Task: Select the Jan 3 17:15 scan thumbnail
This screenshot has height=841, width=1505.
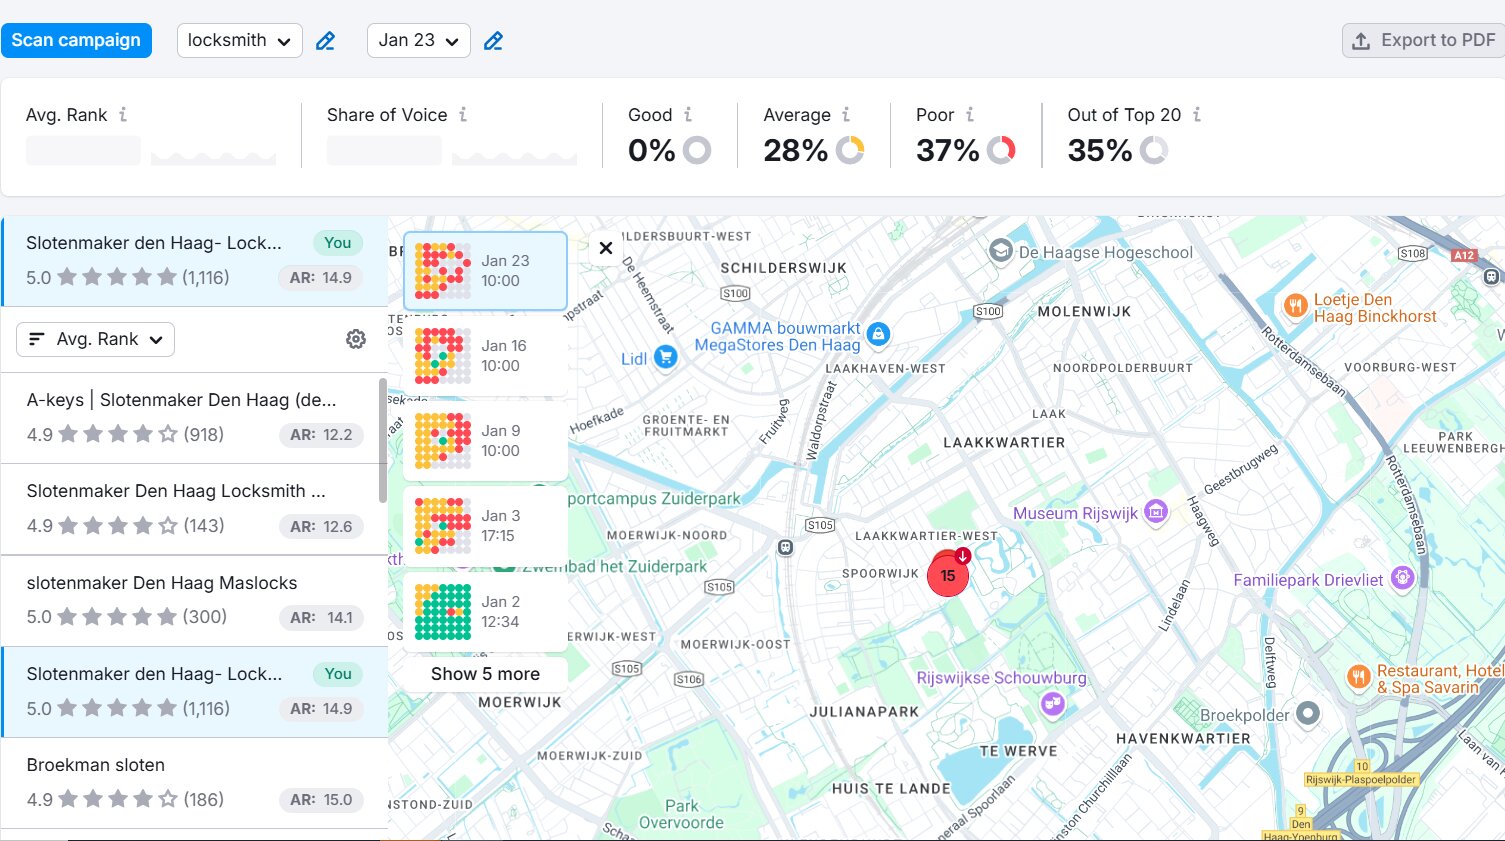Action: [485, 526]
